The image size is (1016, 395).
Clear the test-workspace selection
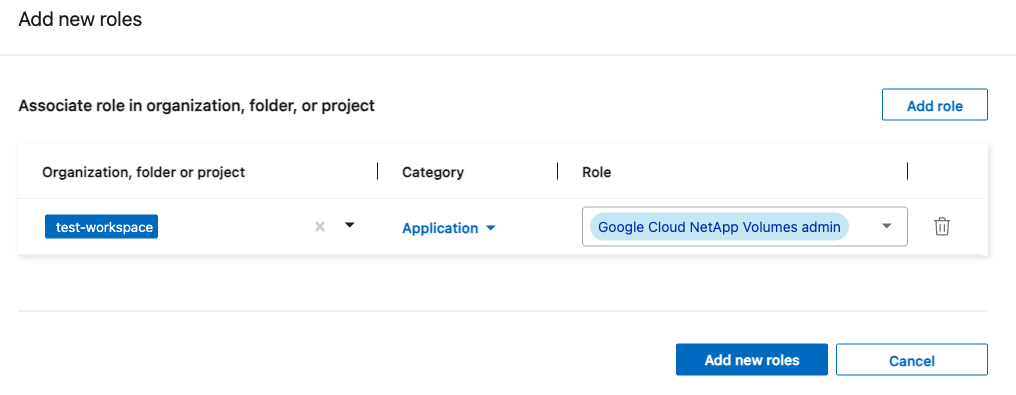(319, 227)
